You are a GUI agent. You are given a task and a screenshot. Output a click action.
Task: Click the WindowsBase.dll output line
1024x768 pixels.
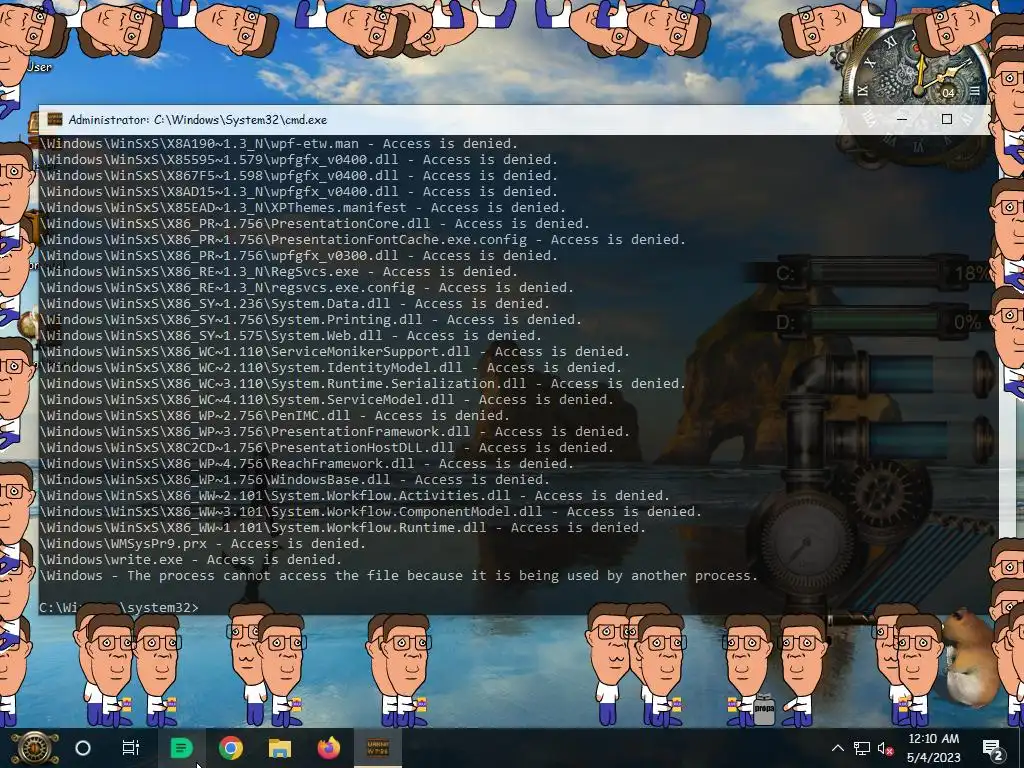pos(295,479)
